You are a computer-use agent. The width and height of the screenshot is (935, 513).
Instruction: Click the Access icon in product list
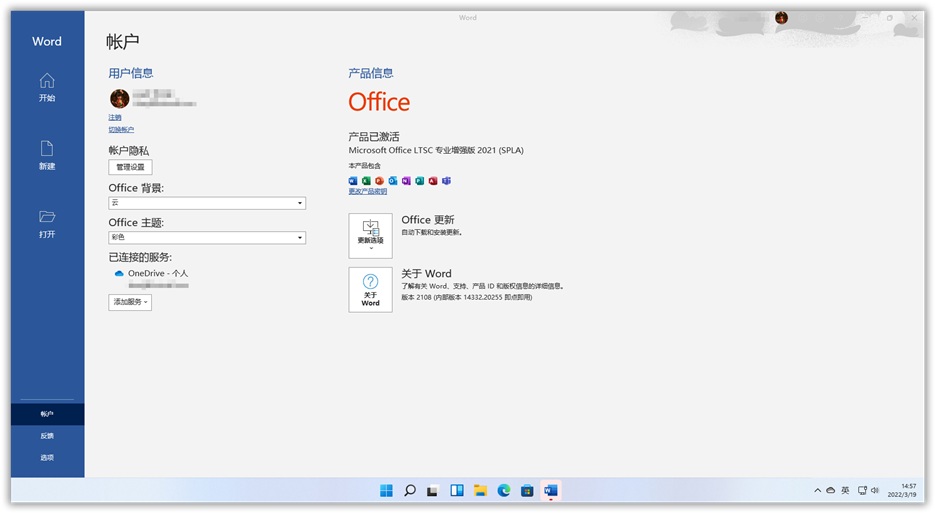(x=433, y=181)
